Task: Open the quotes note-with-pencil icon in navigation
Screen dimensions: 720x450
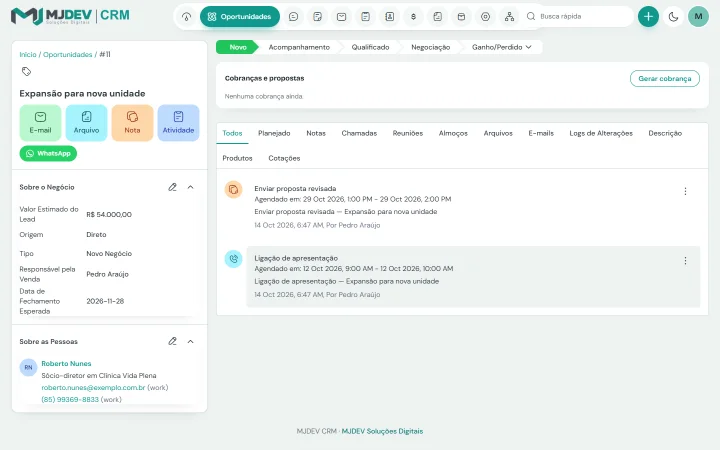Action: coord(317,17)
